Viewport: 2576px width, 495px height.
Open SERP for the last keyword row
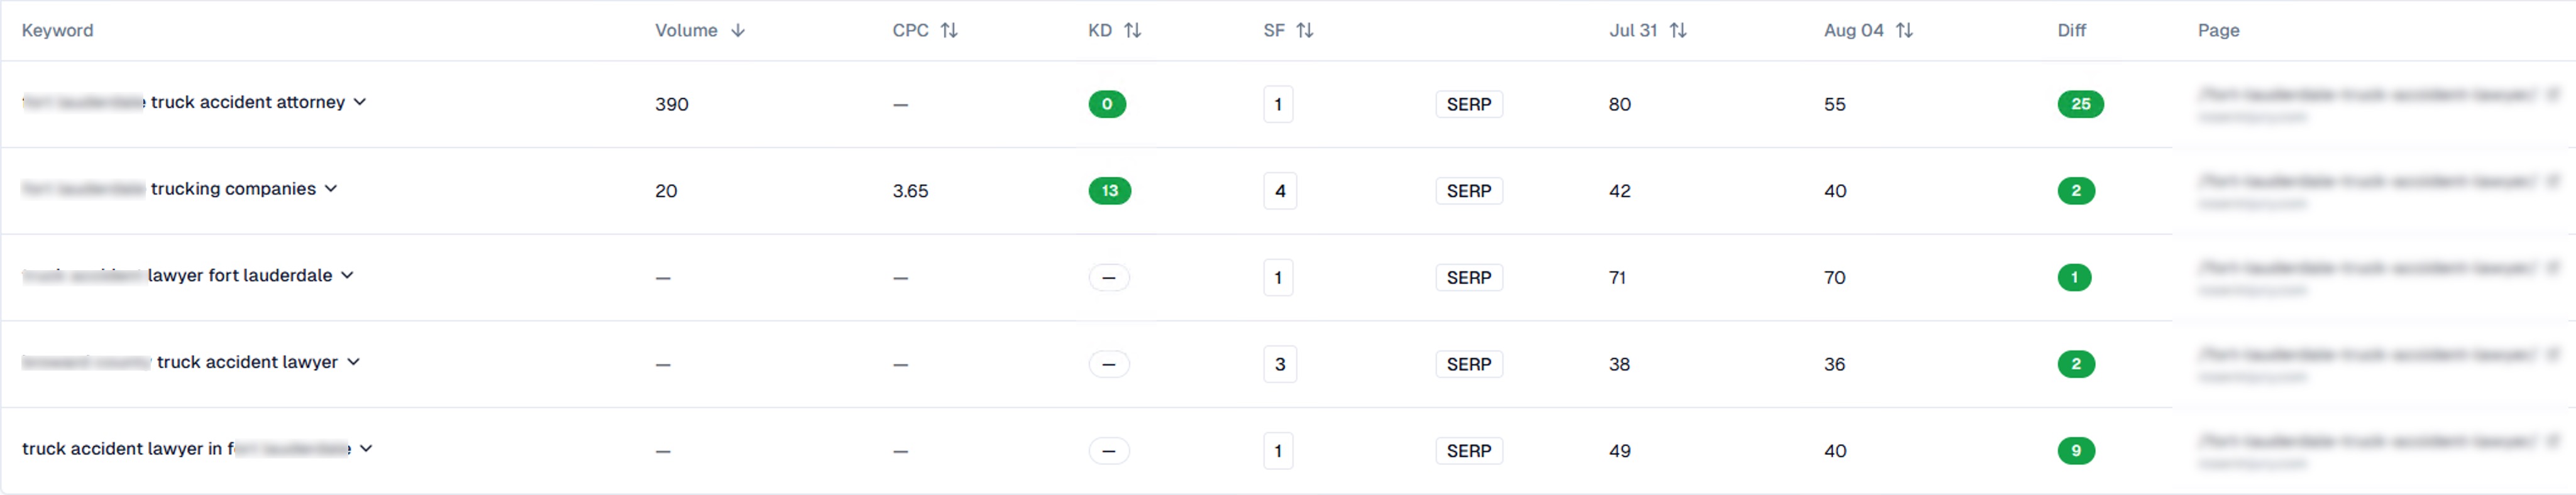(1468, 451)
